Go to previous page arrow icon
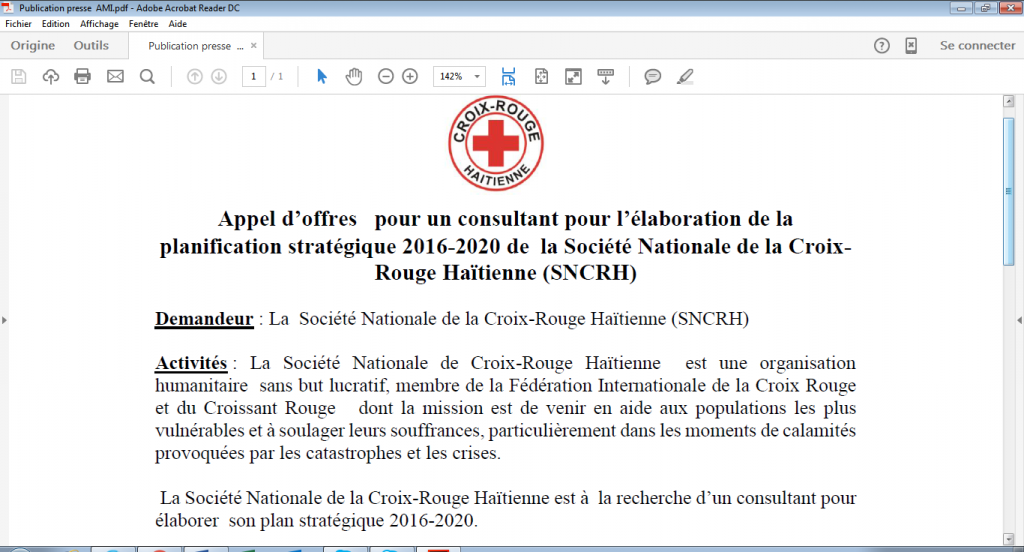The width and height of the screenshot is (1024, 552). click(x=195, y=76)
